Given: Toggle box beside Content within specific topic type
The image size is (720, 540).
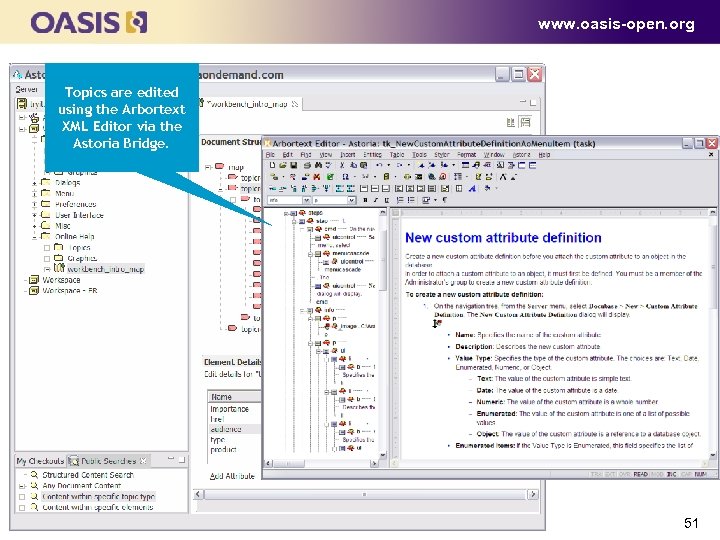Looking at the screenshot, I should pos(22,497).
